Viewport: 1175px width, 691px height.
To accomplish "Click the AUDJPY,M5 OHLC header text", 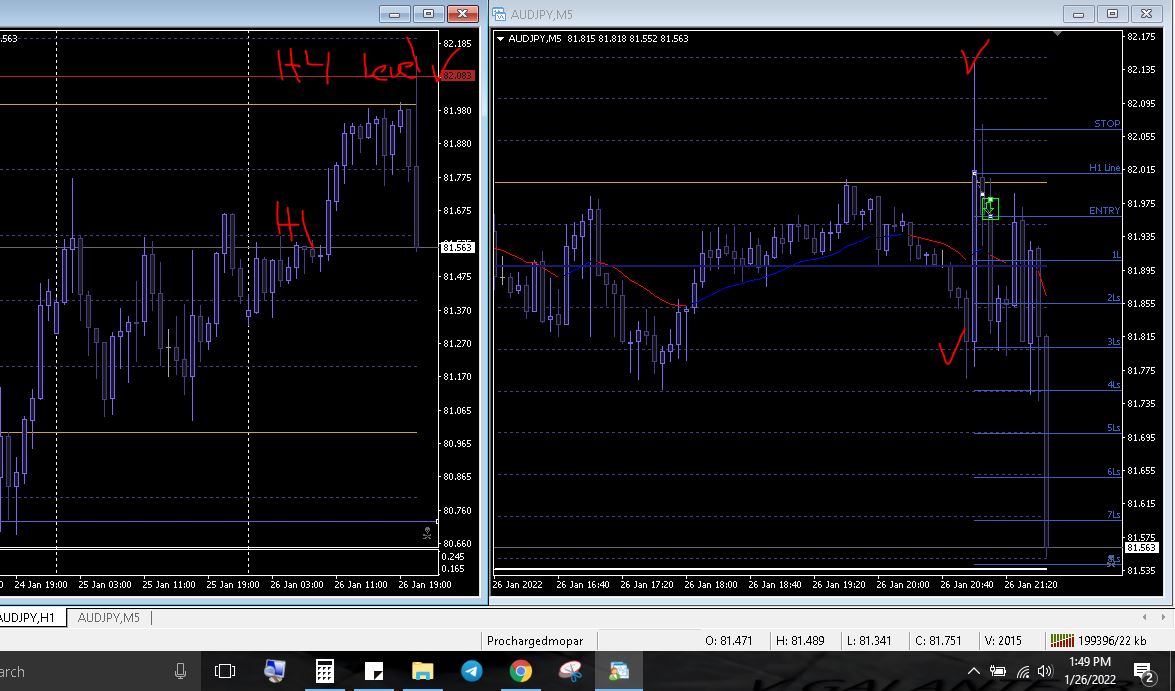I will pyautogui.click(x=598, y=39).
